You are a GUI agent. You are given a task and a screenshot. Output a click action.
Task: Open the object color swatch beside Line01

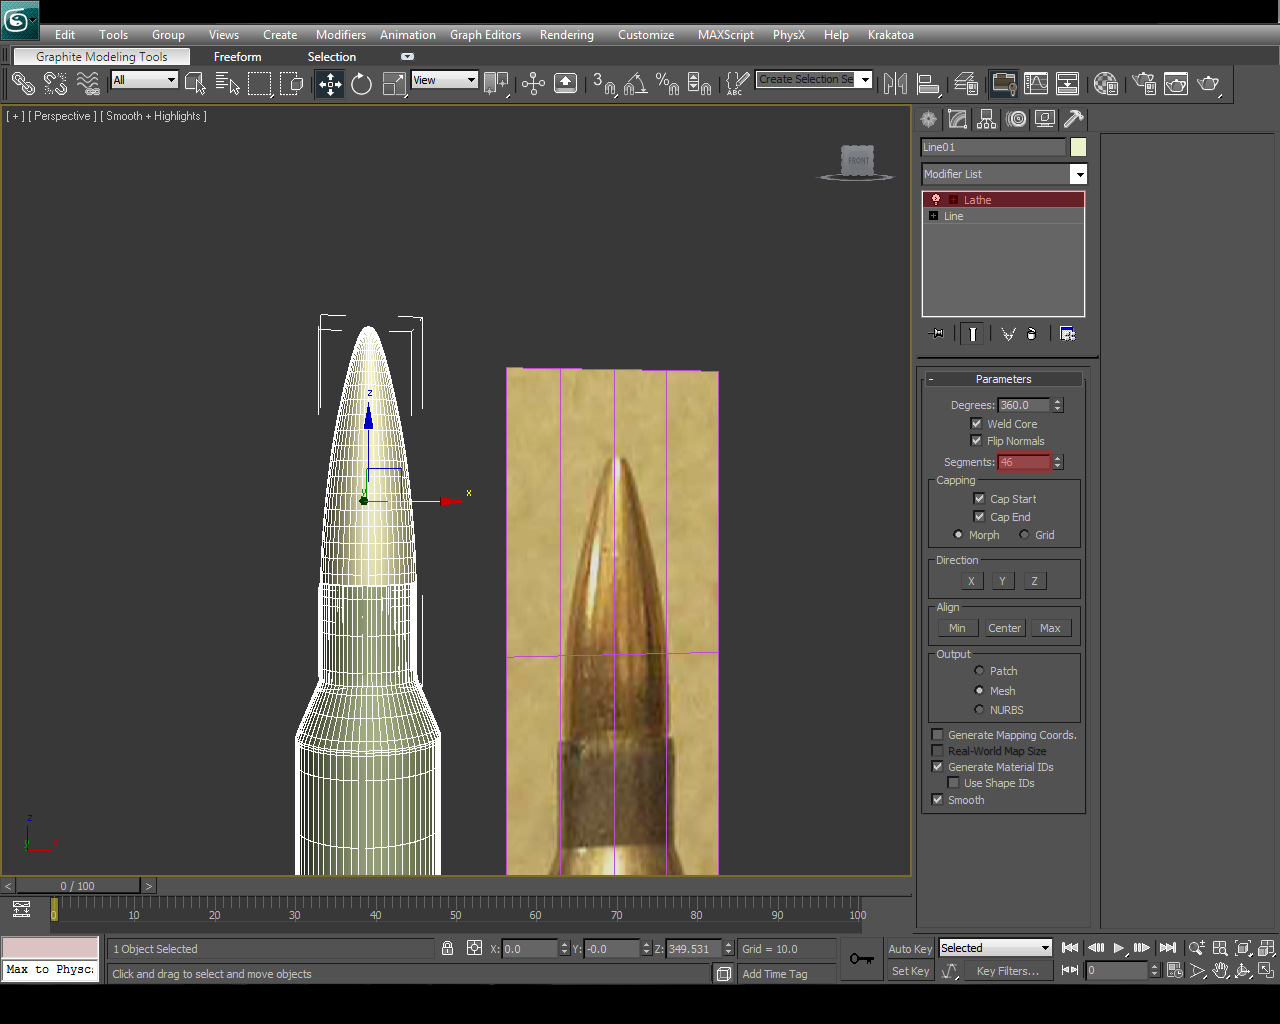[1079, 147]
